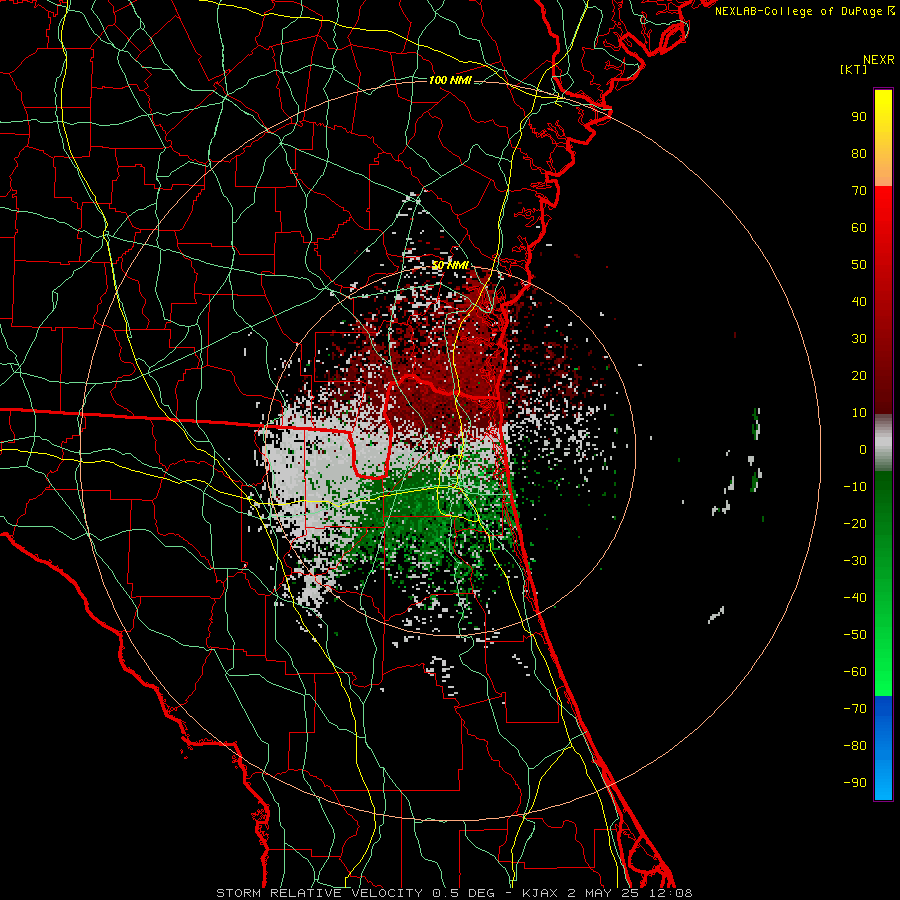This screenshot has width=900, height=900.
Task: Click the 50 value on the velocity scale
Action: 859,265
